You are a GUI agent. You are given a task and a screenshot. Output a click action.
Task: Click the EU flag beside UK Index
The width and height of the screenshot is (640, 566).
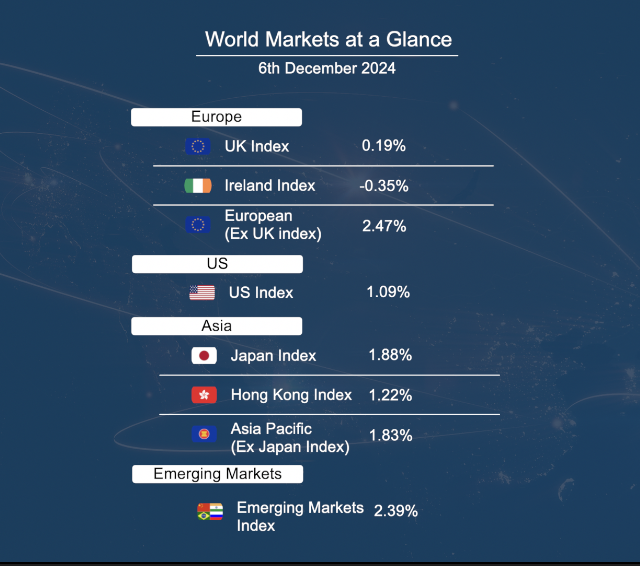point(198,146)
